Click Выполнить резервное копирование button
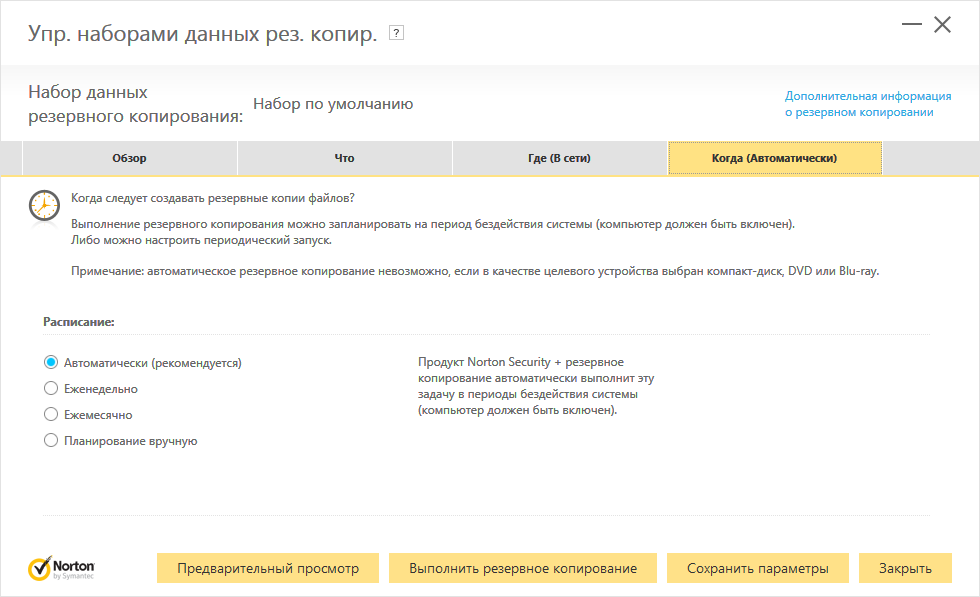The image size is (980, 597). (522, 568)
